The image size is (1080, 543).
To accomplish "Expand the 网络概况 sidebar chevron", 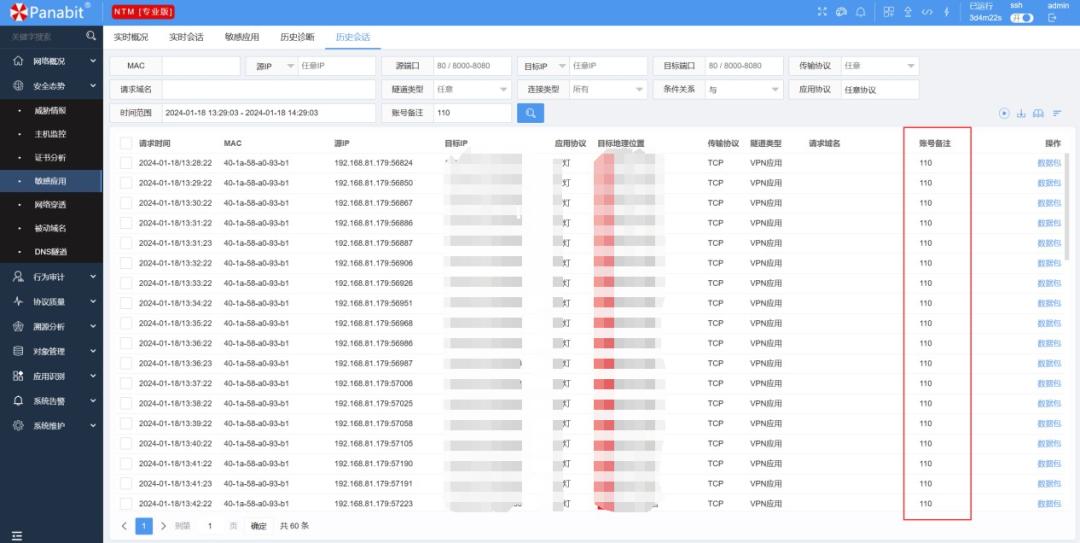I will 93,61.
